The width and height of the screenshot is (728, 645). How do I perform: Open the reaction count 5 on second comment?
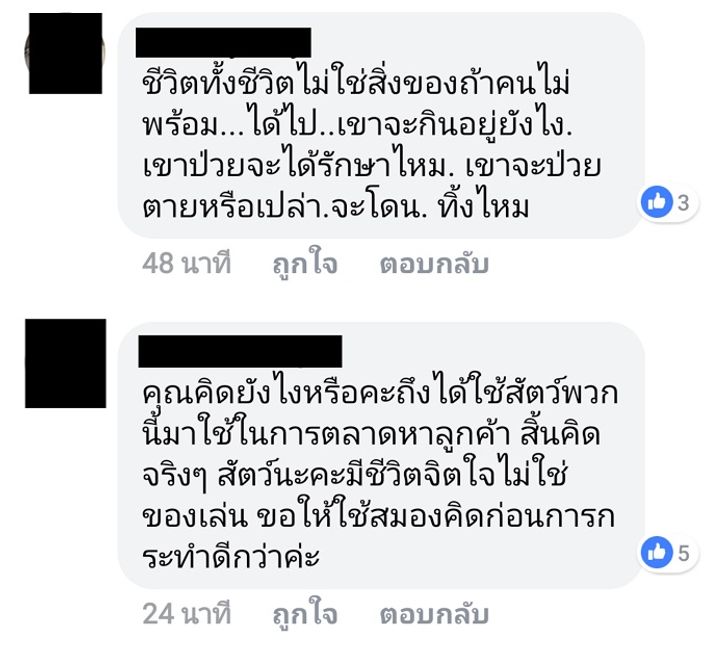(683, 553)
